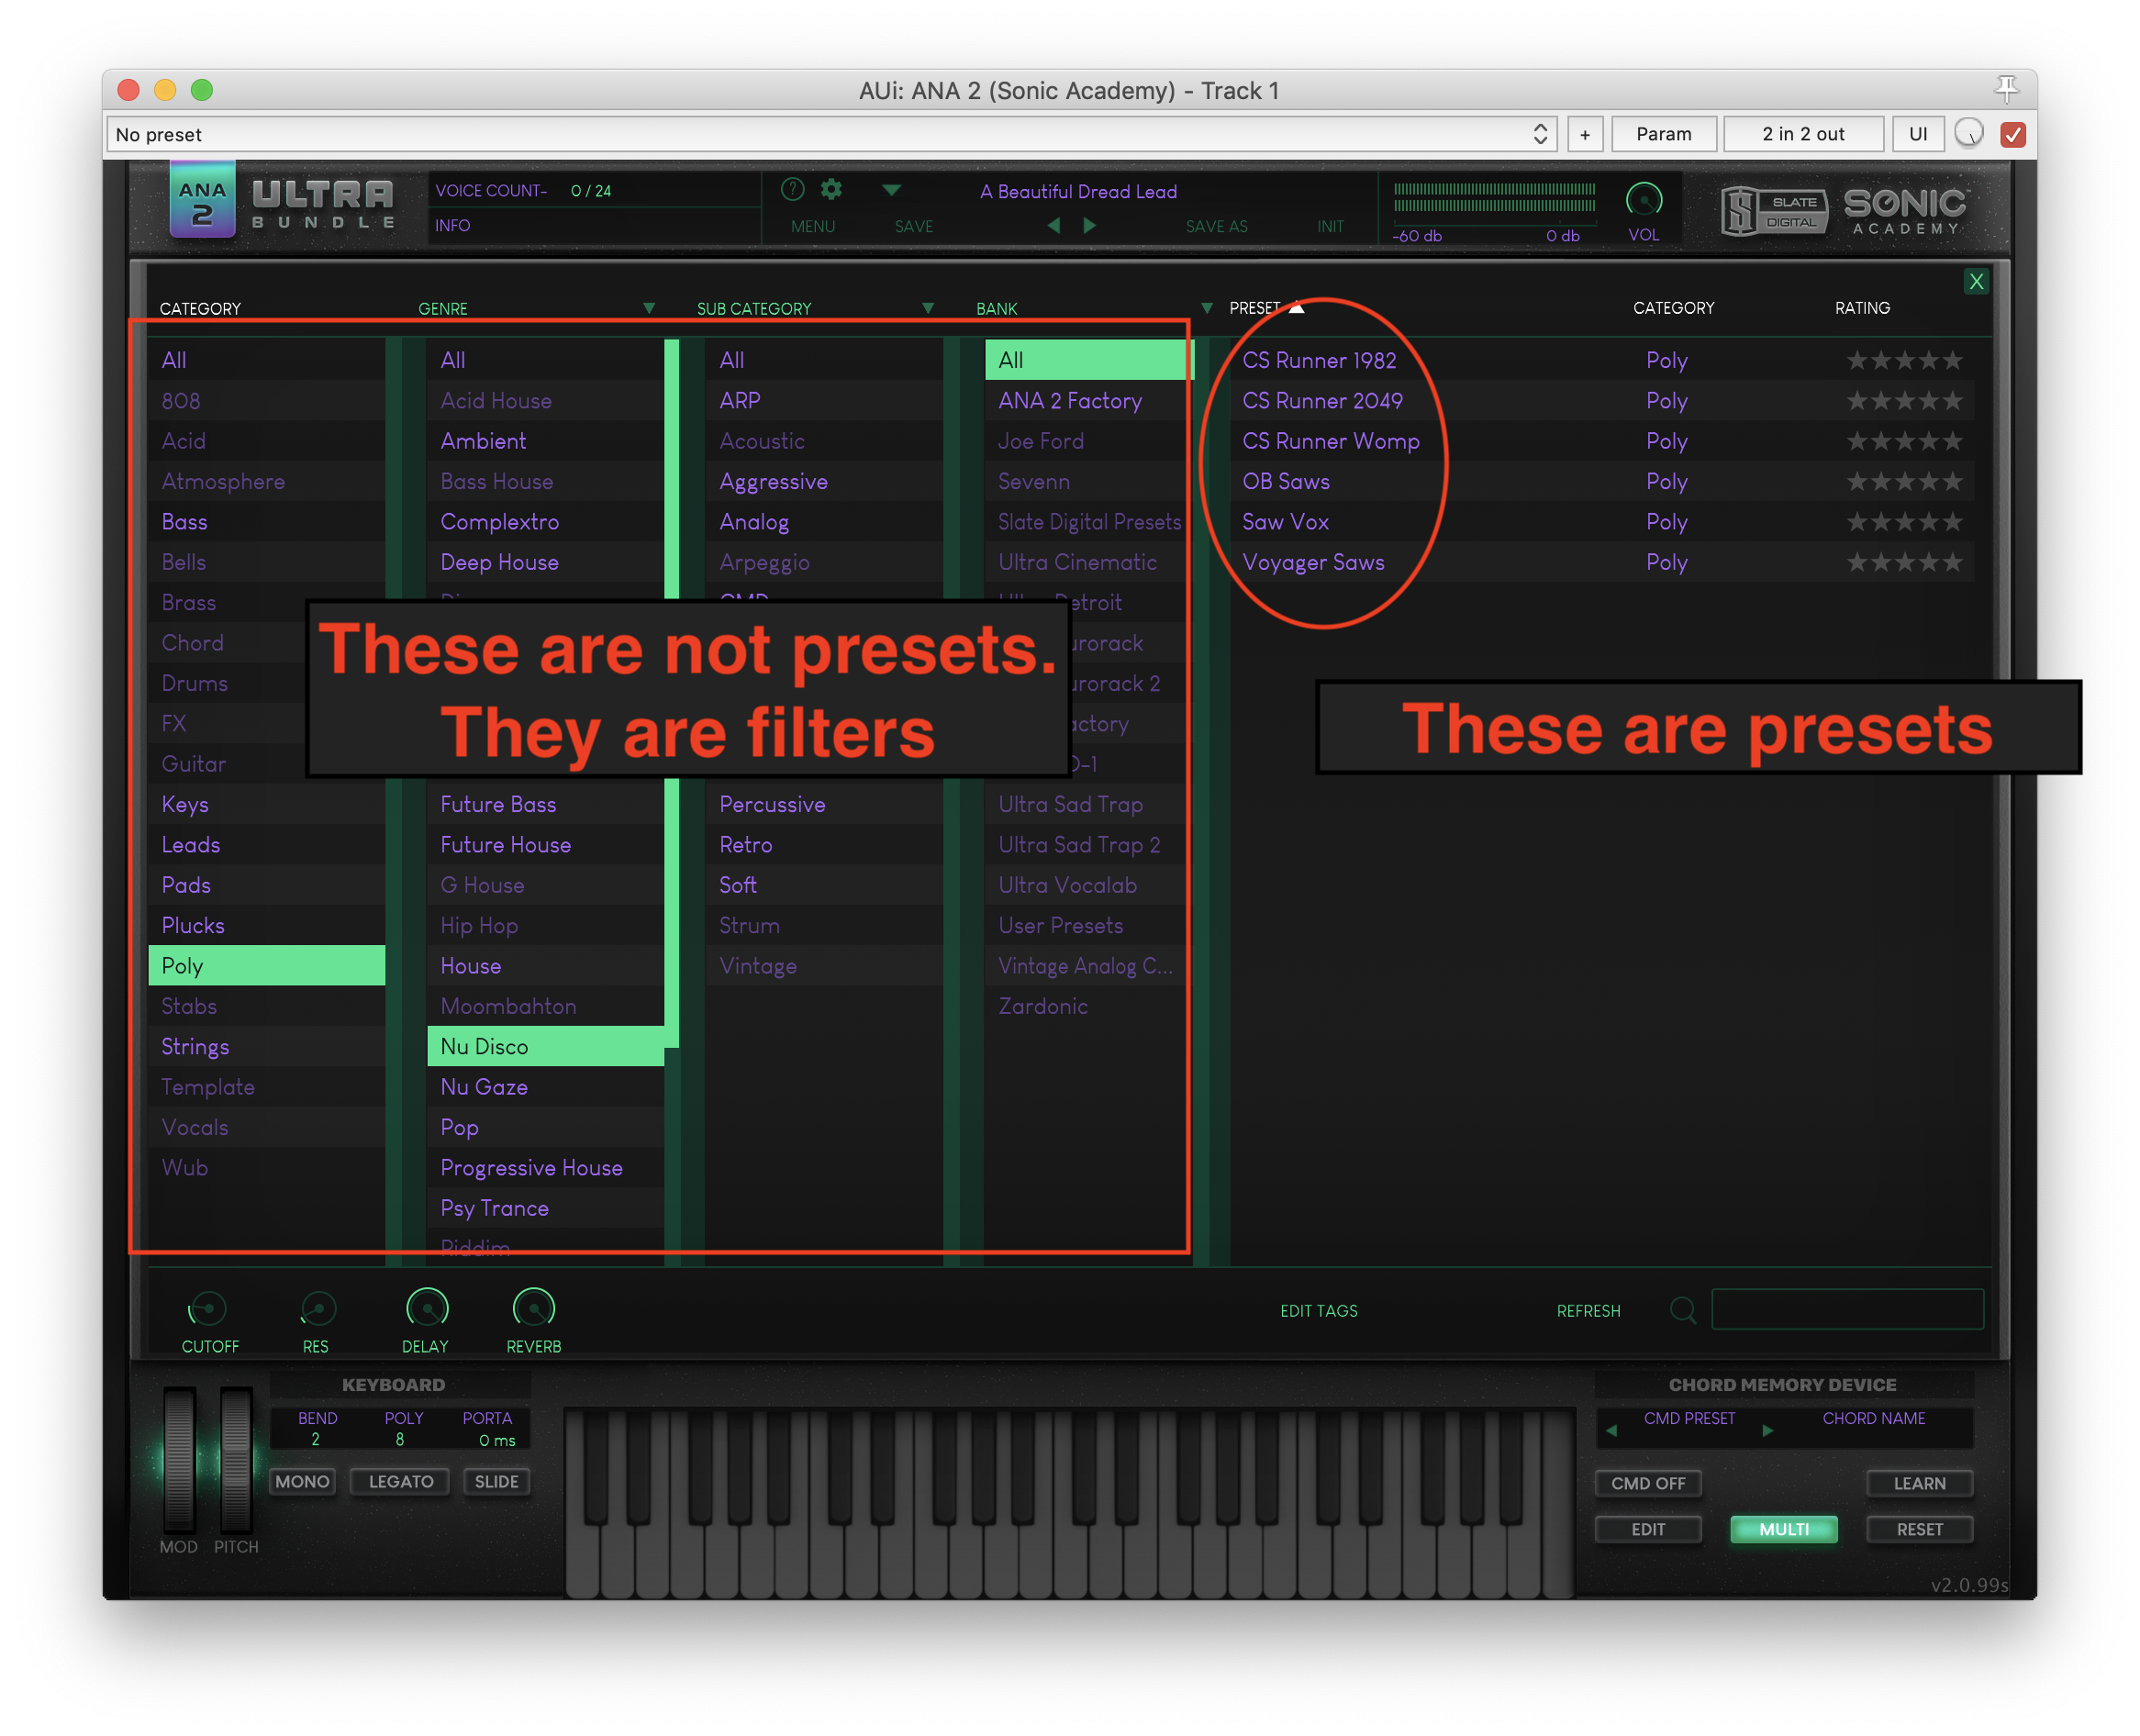The width and height of the screenshot is (2140, 1736).
Task: Open the help question mark icon
Action: tap(792, 189)
